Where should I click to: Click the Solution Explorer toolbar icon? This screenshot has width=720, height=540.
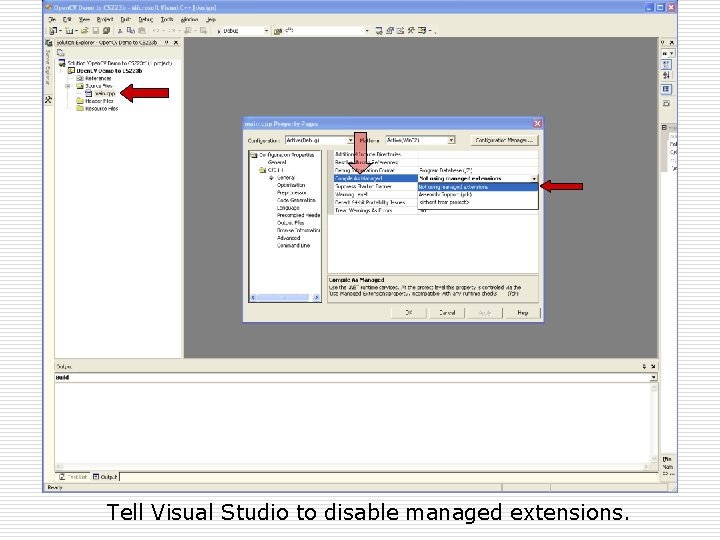pyautogui.click(x=379, y=31)
